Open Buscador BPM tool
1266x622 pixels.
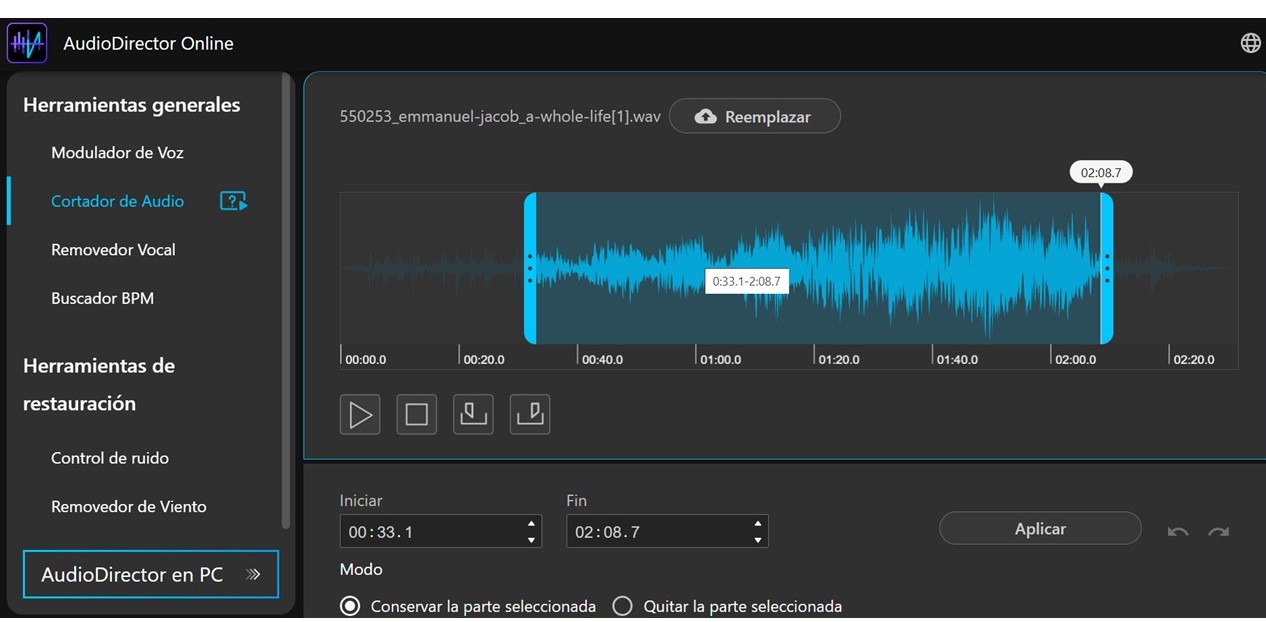[102, 298]
